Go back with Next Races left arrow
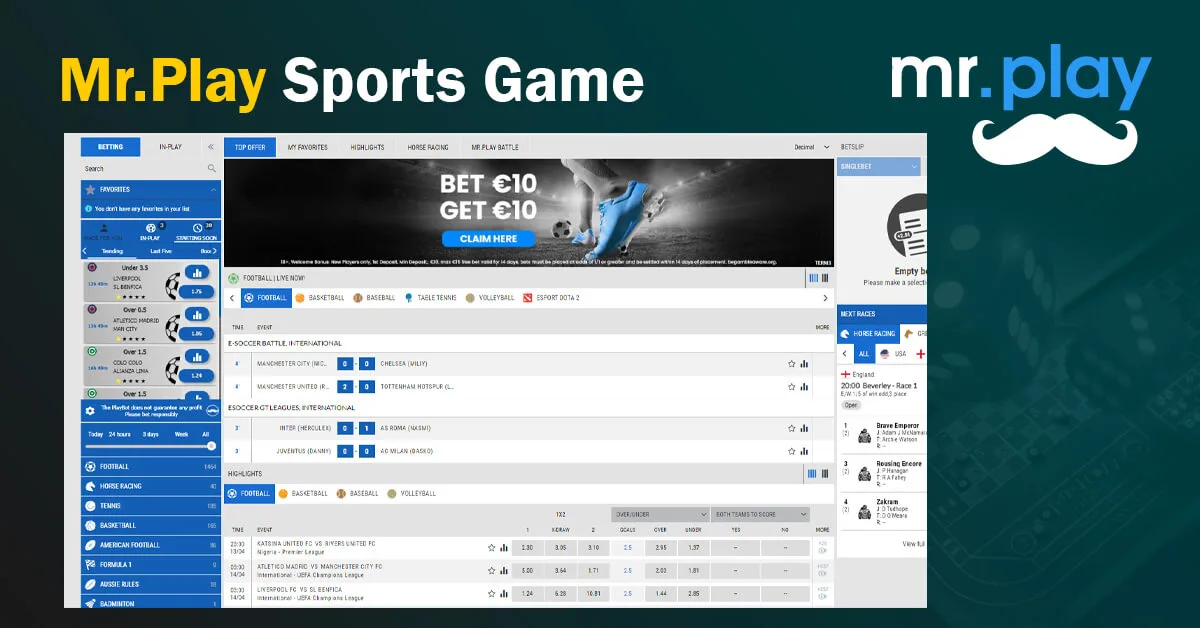 click(x=844, y=354)
